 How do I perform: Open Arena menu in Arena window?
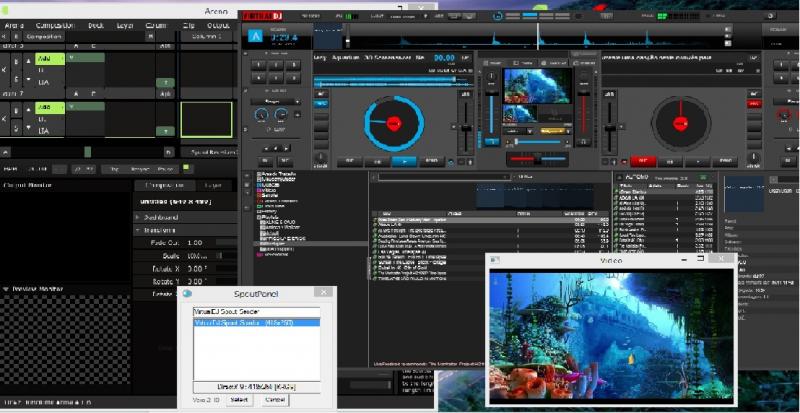15,26
